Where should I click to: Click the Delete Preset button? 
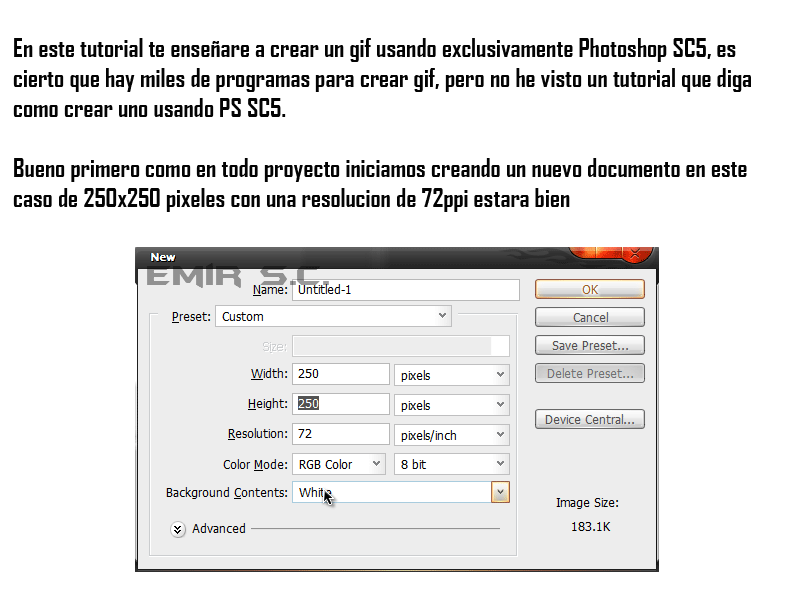tap(589, 373)
